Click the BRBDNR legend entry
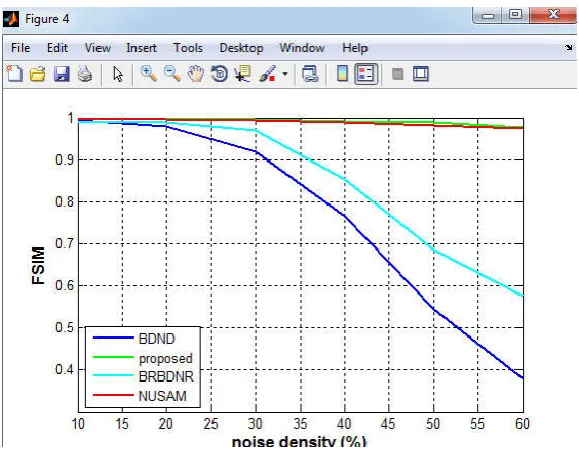 click(166, 377)
